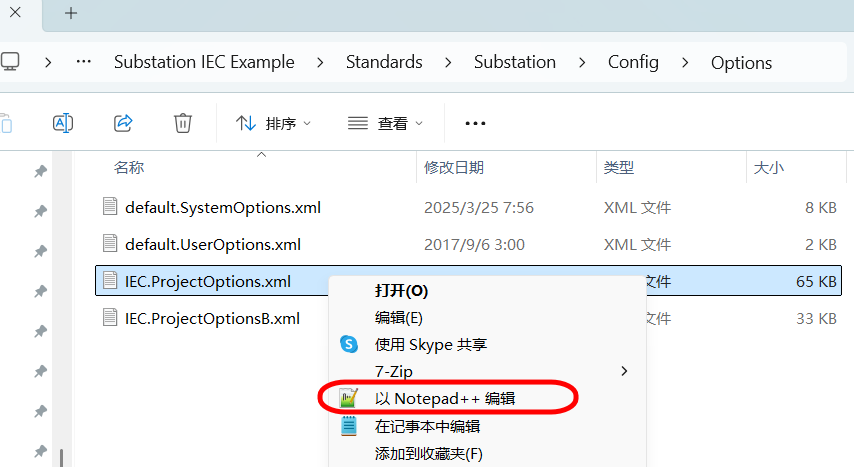
Task: Click the Share icon in toolbar
Action: [123, 123]
